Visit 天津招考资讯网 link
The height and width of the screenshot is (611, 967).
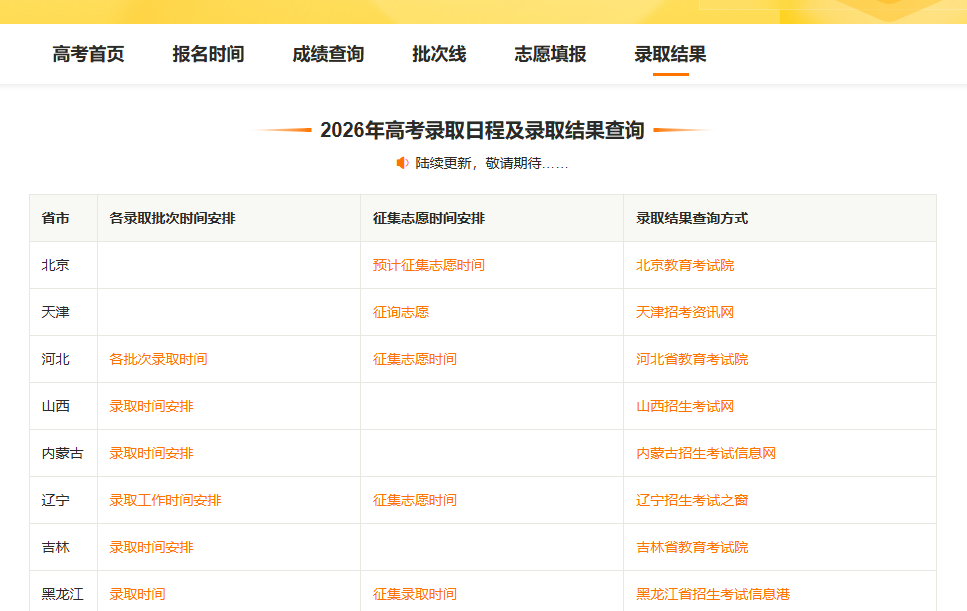point(685,312)
